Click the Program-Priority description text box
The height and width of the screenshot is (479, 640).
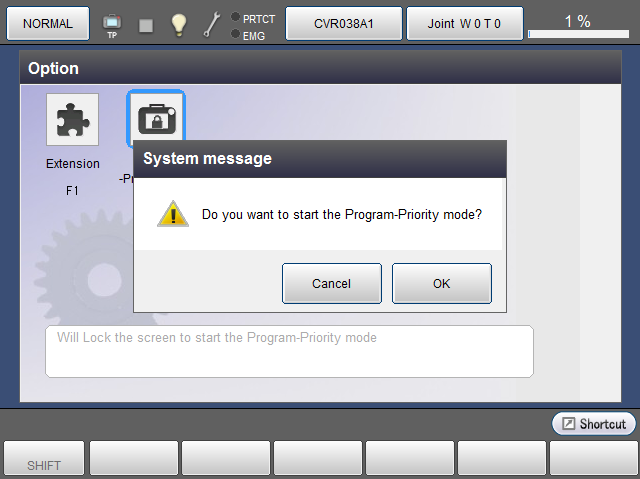(x=289, y=351)
